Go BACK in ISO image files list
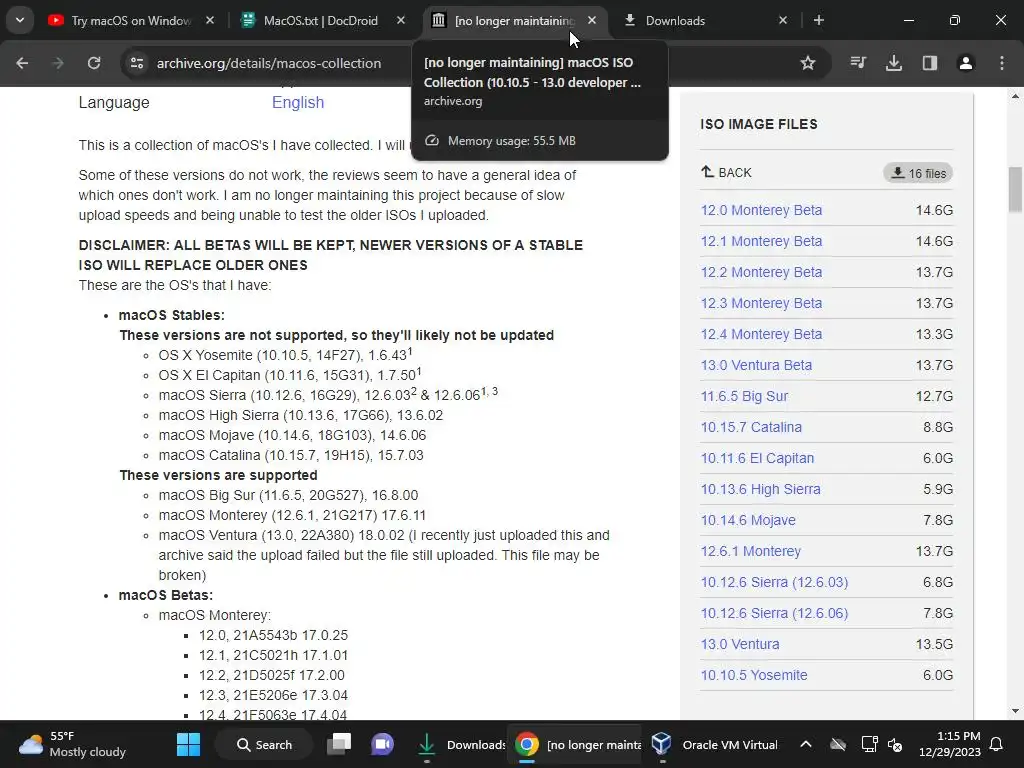 pyautogui.click(x=726, y=172)
